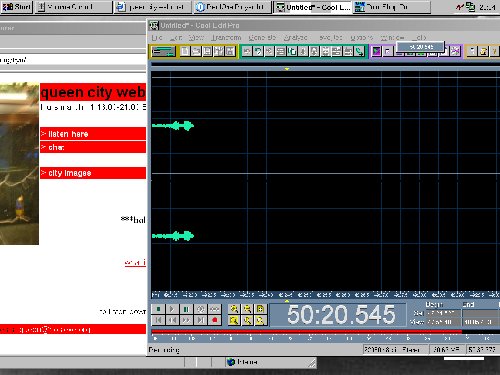
Task: Click the yellow cursor marker above waveform
Action: [287, 69]
